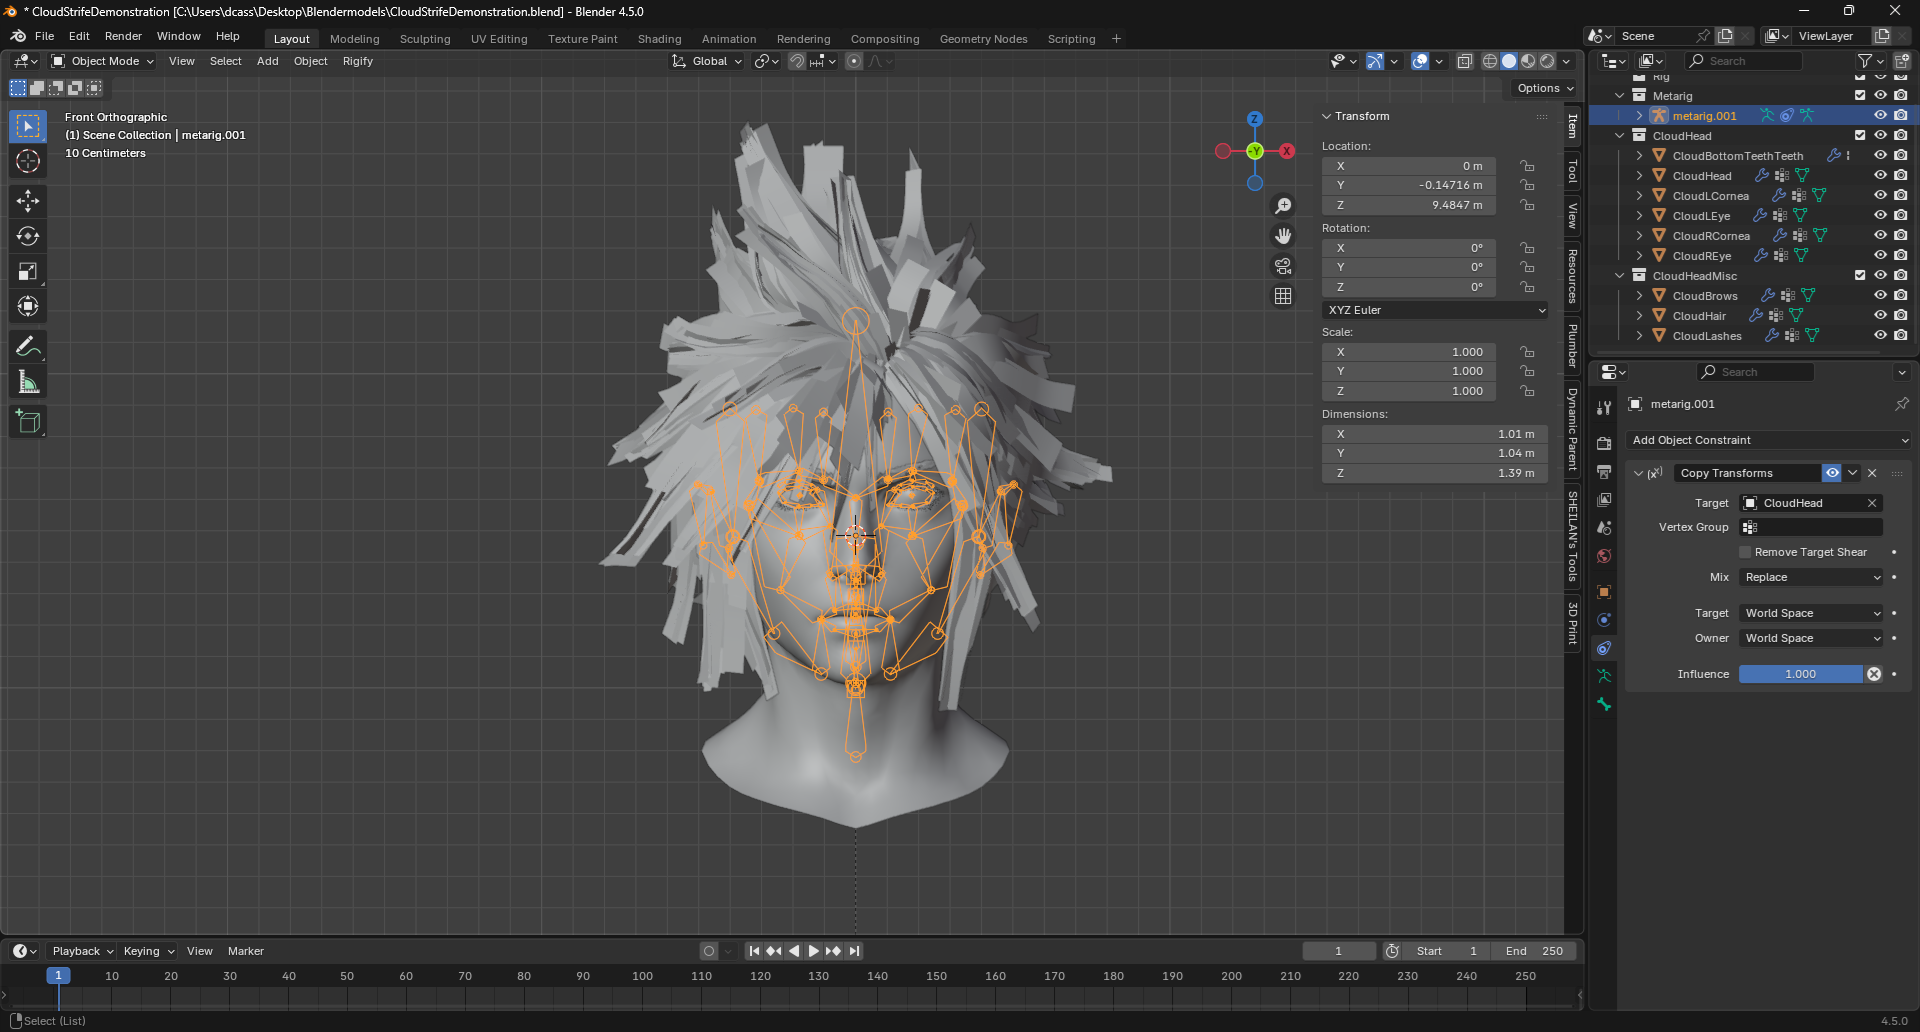1920x1032 pixels.
Task: Open the Object Mode dropdown
Action: pos(103,61)
